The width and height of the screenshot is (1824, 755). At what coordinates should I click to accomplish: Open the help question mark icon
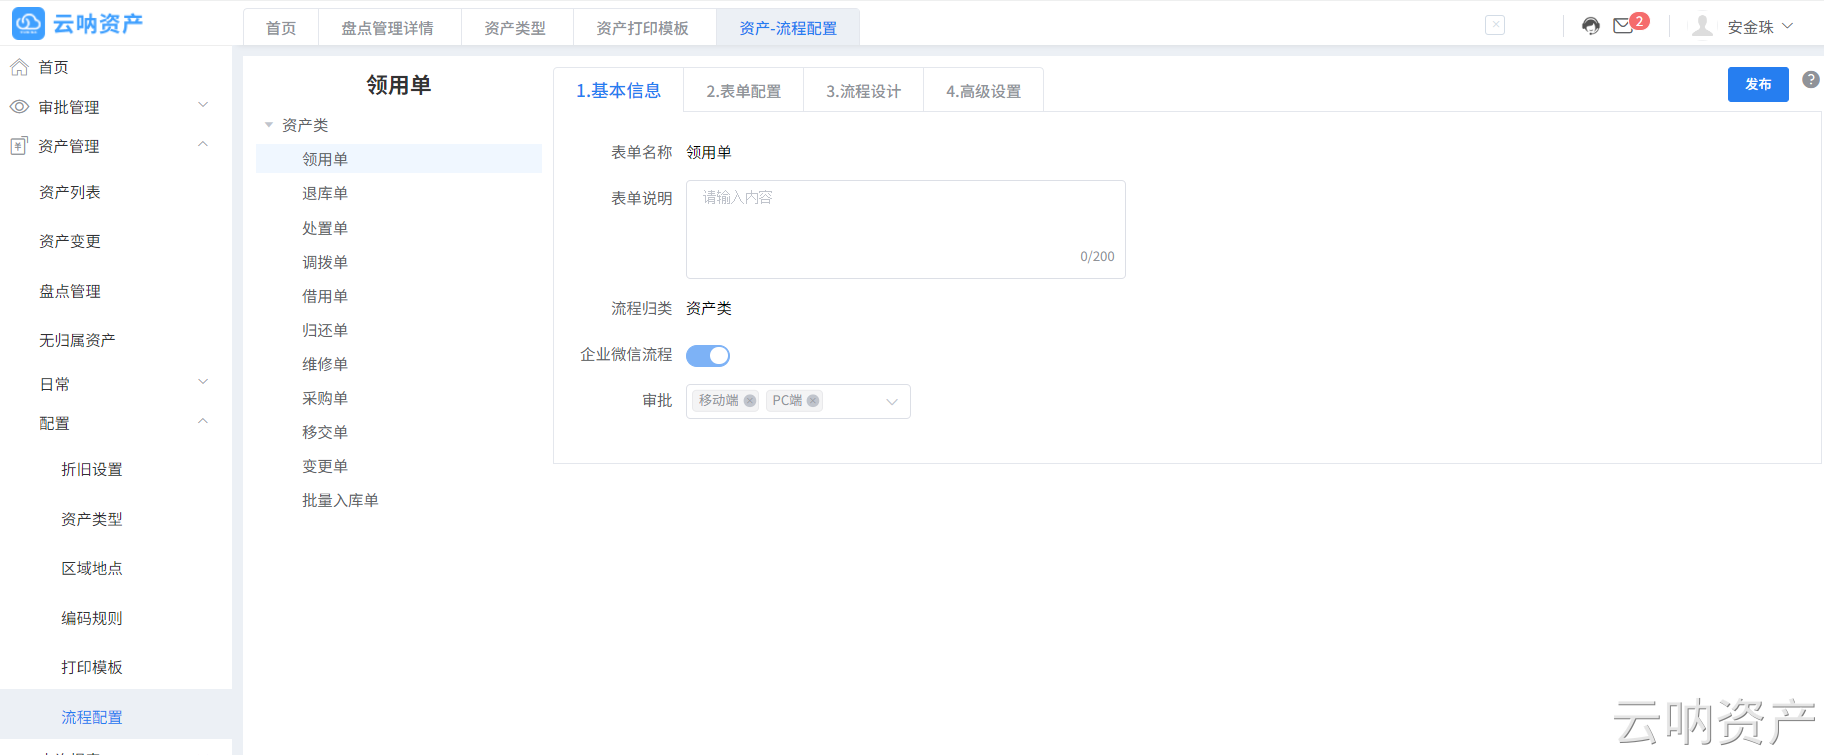point(1811,80)
